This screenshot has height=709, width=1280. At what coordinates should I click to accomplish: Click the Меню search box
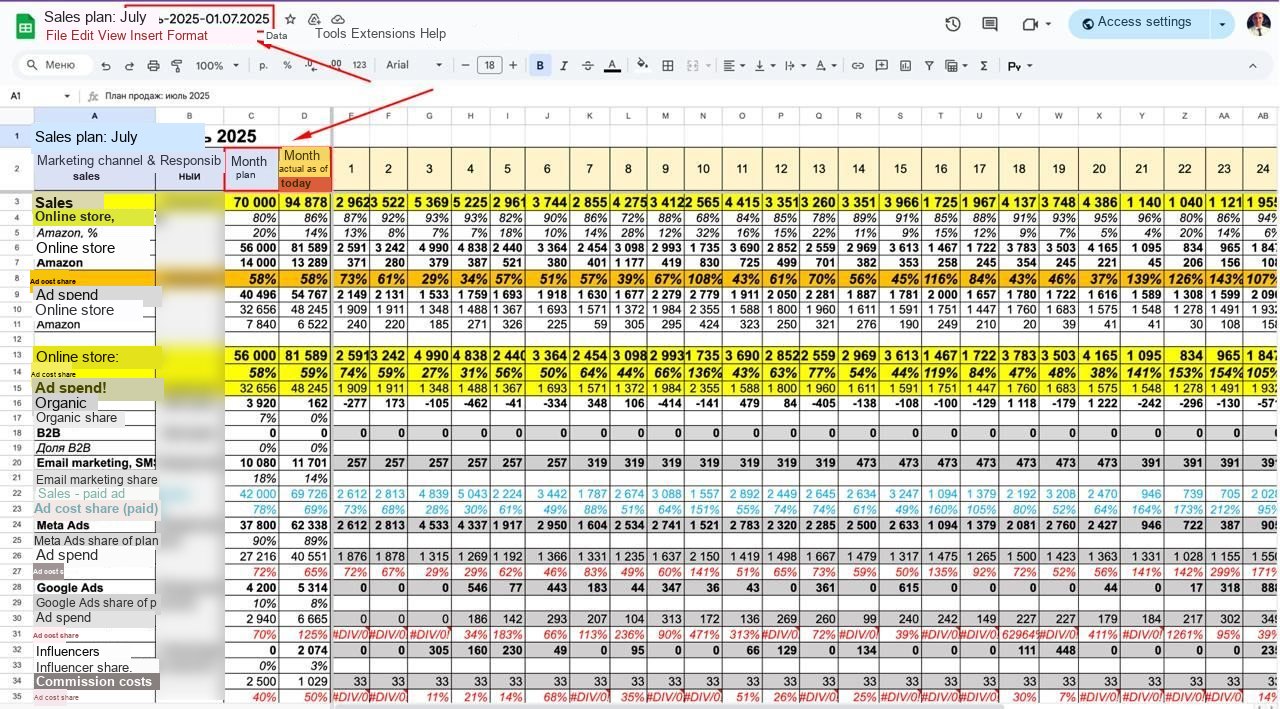tap(55, 66)
